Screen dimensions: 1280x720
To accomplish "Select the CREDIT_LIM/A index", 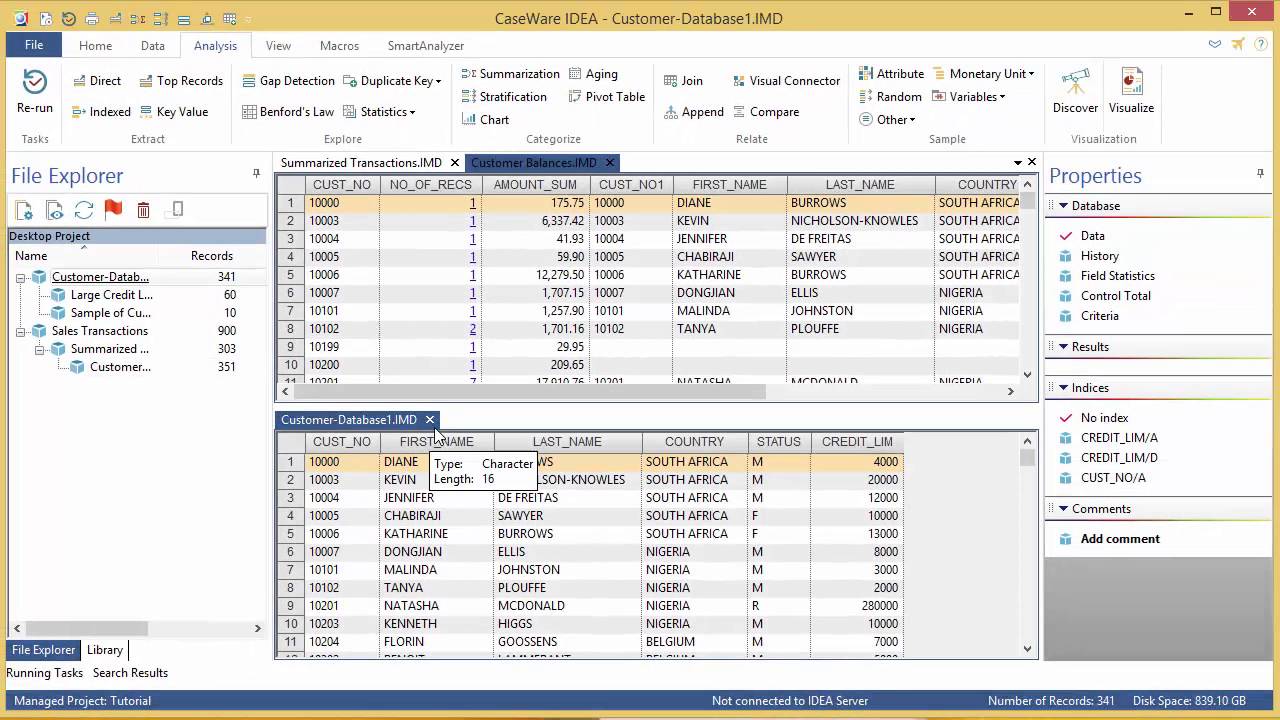I will 1119,438.
